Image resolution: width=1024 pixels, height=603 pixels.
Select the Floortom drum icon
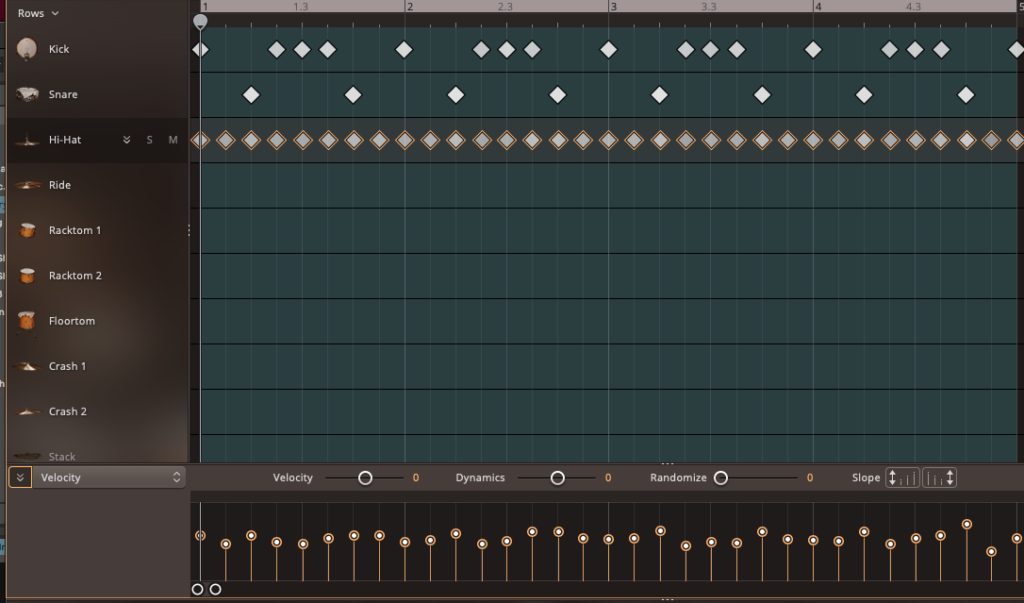28,321
